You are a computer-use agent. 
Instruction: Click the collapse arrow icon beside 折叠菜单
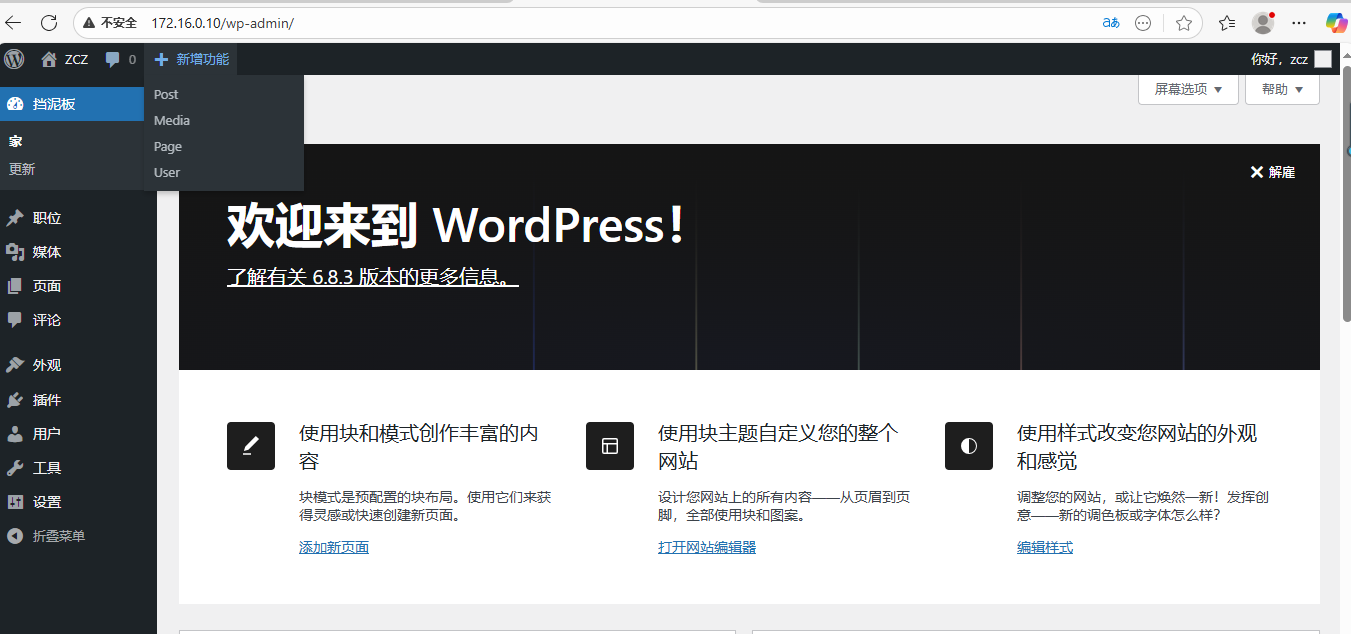coord(15,536)
